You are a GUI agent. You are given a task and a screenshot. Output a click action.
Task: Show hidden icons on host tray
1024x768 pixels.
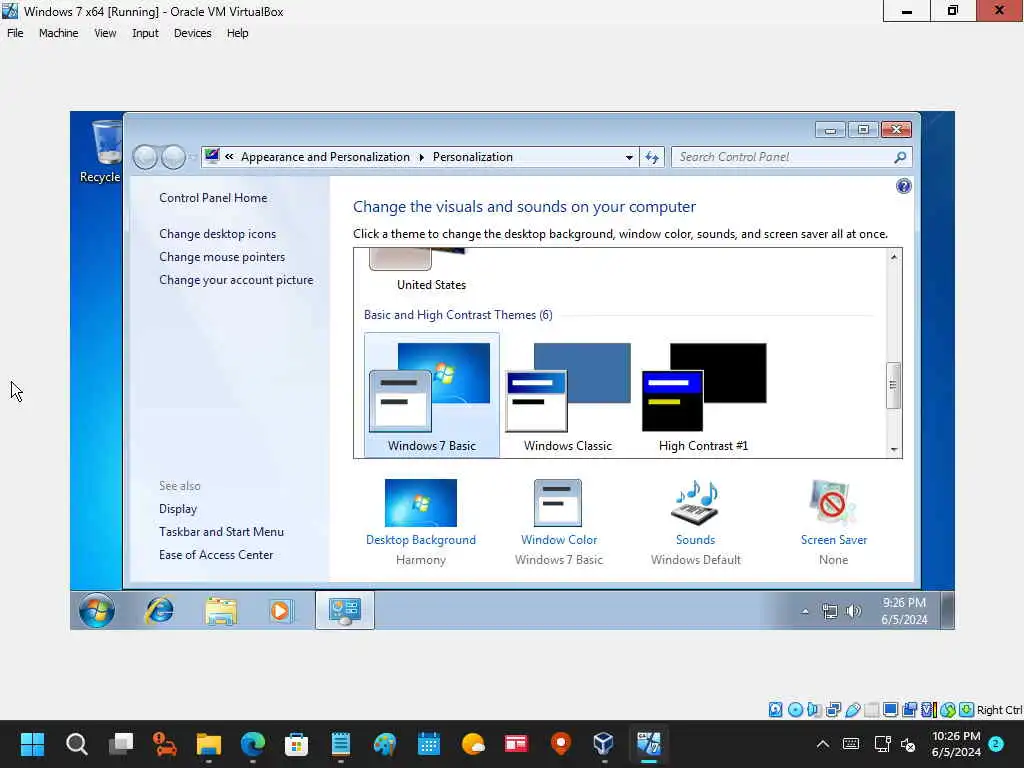click(823, 744)
